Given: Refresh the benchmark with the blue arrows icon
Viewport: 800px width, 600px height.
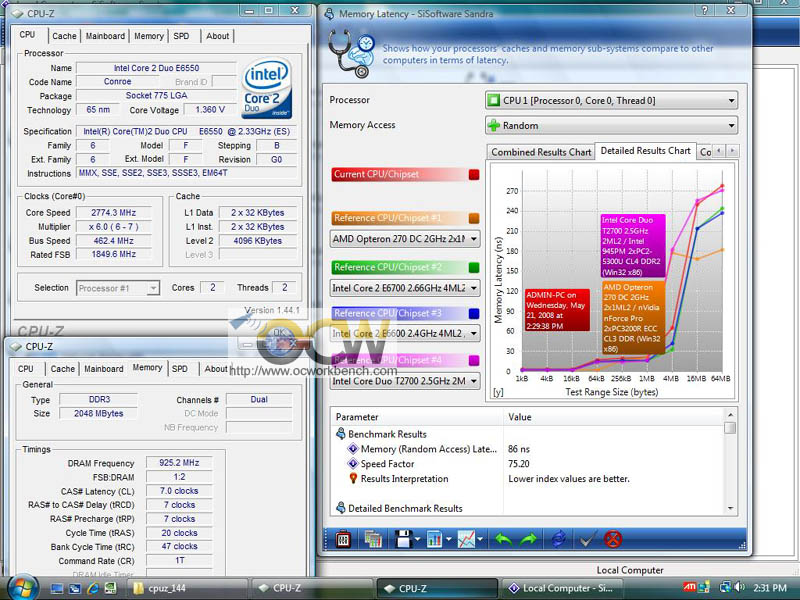Looking at the screenshot, I should (x=559, y=539).
